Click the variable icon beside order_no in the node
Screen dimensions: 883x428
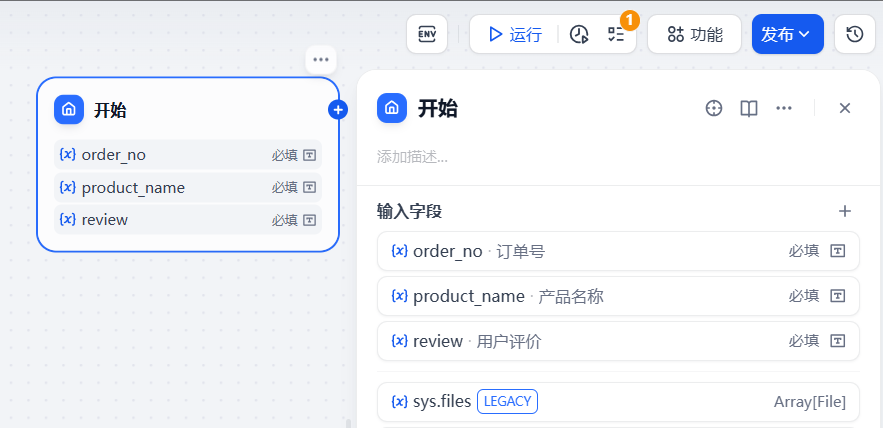click(x=68, y=154)
